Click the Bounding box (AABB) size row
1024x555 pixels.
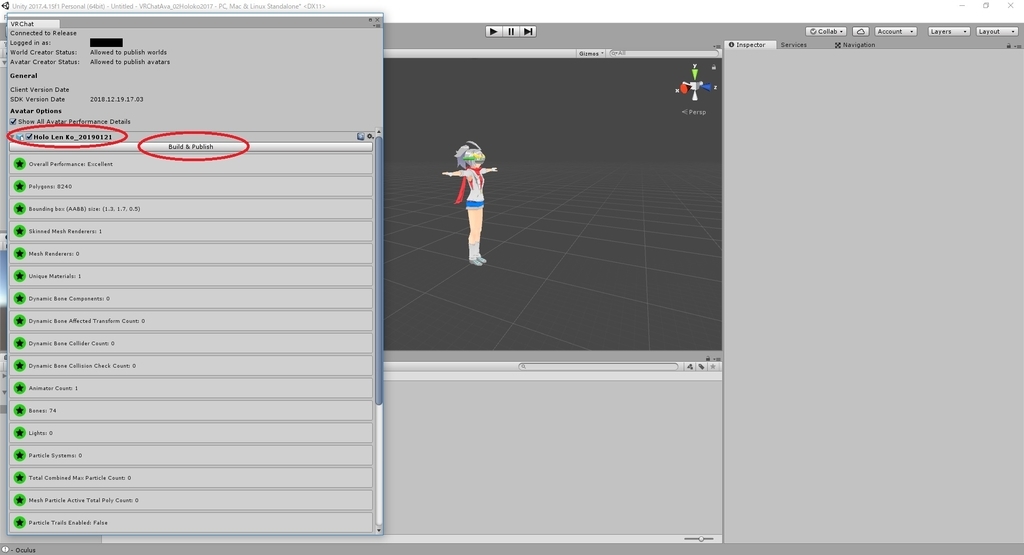click(x=191, y=209)
